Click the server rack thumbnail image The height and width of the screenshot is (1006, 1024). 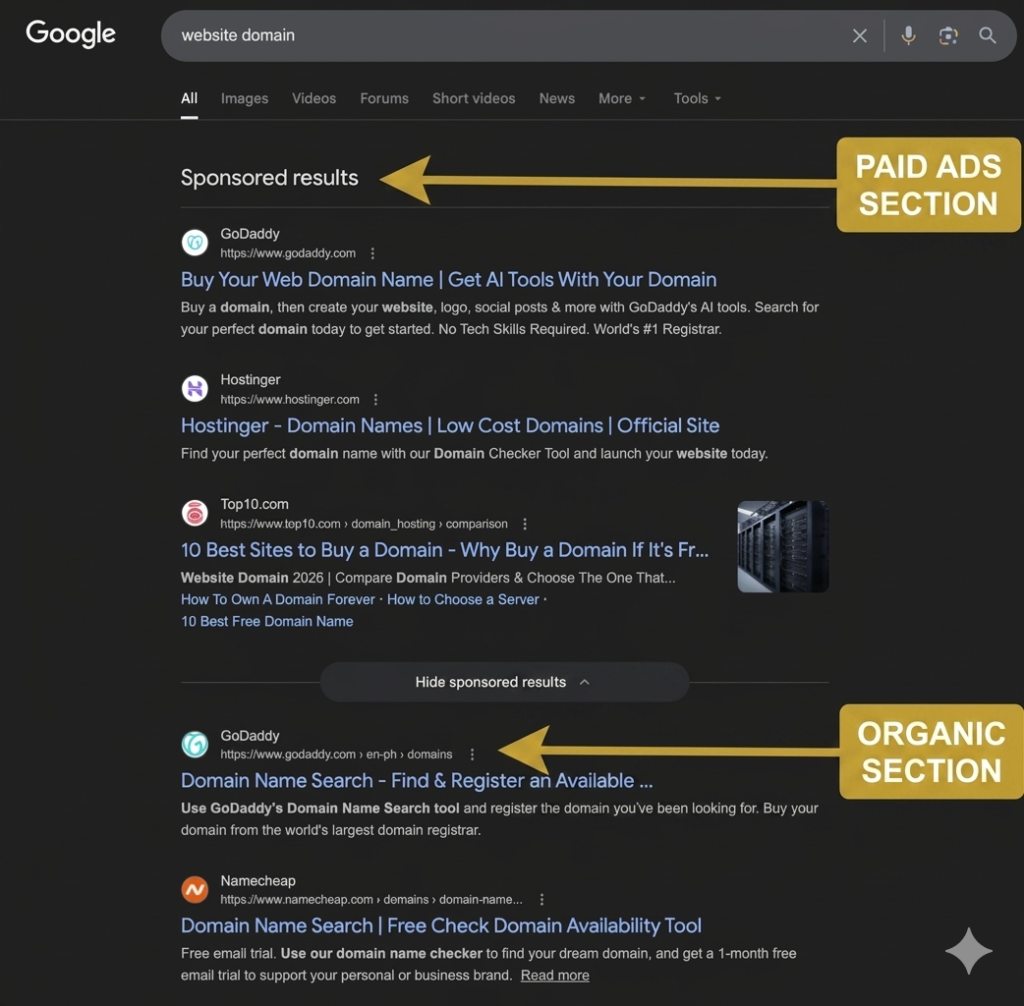coord(783,547)
